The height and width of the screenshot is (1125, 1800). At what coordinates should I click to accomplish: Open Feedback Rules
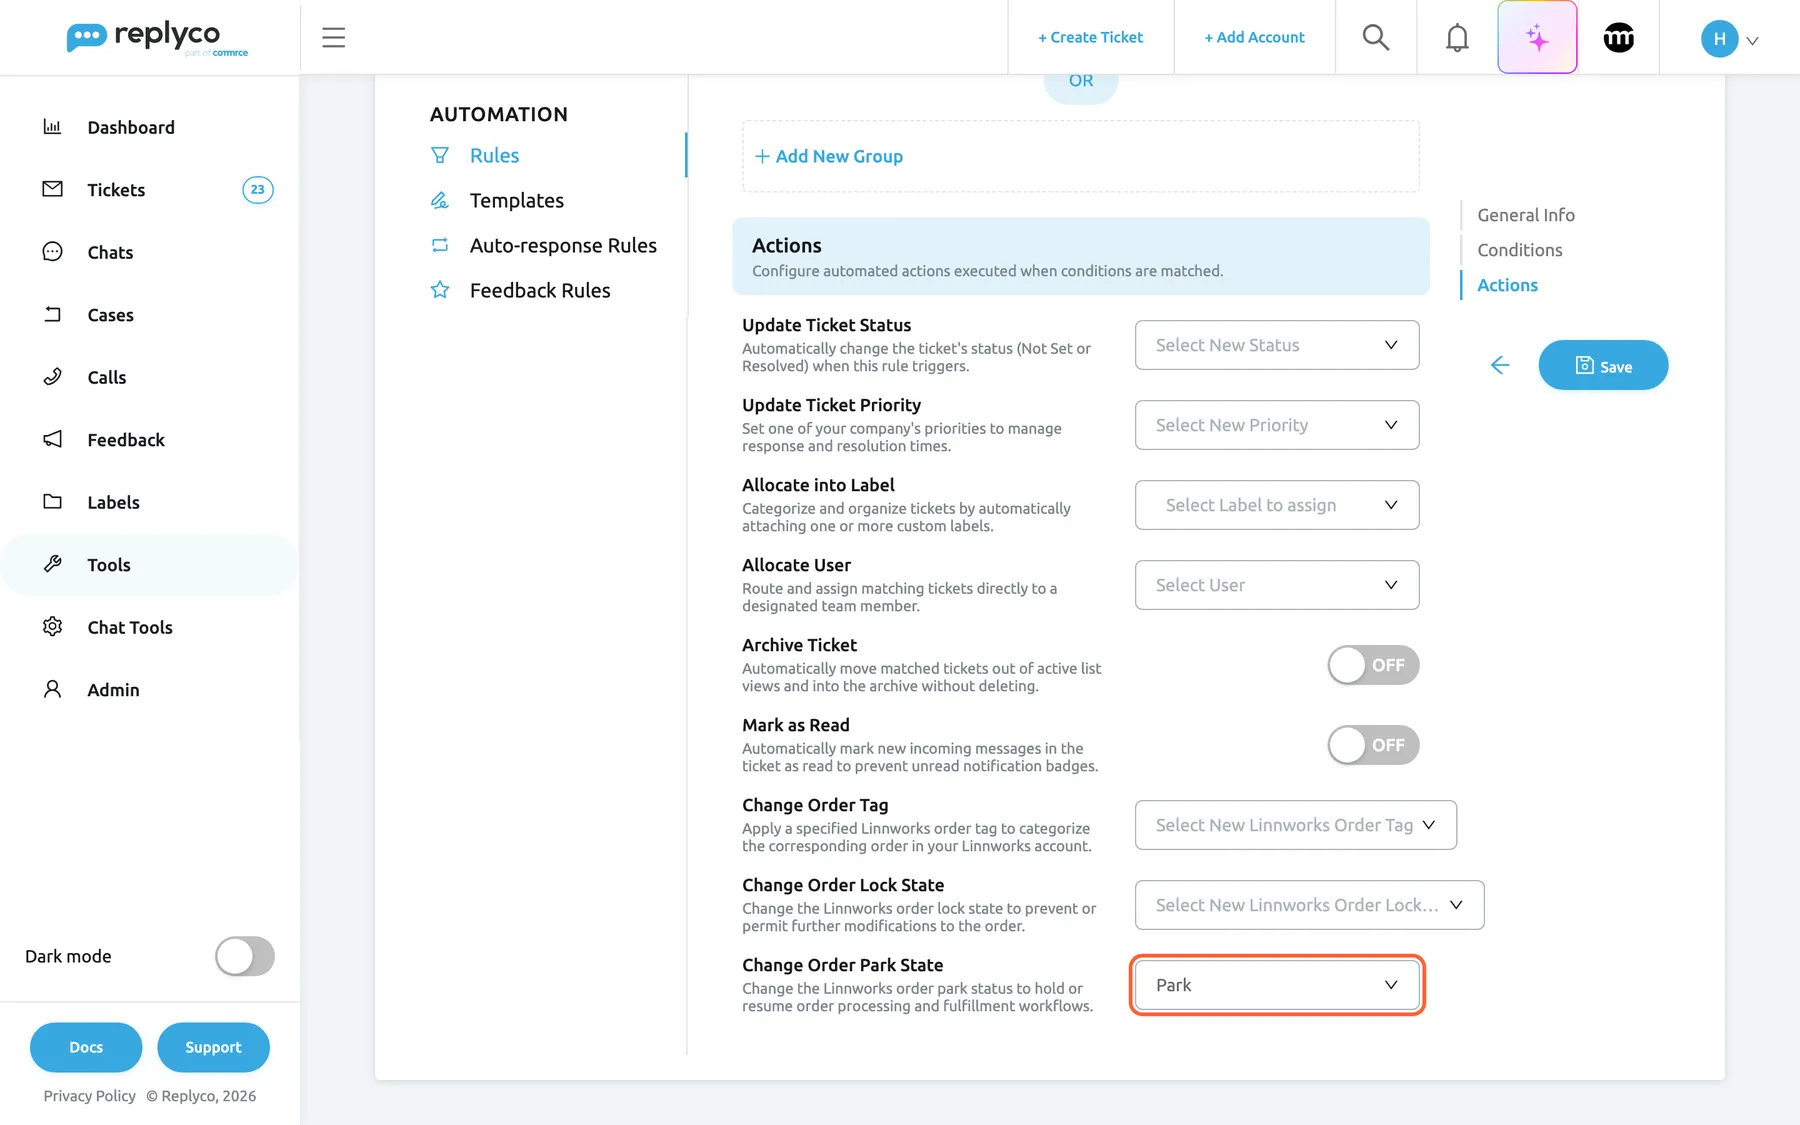[540, 290]
